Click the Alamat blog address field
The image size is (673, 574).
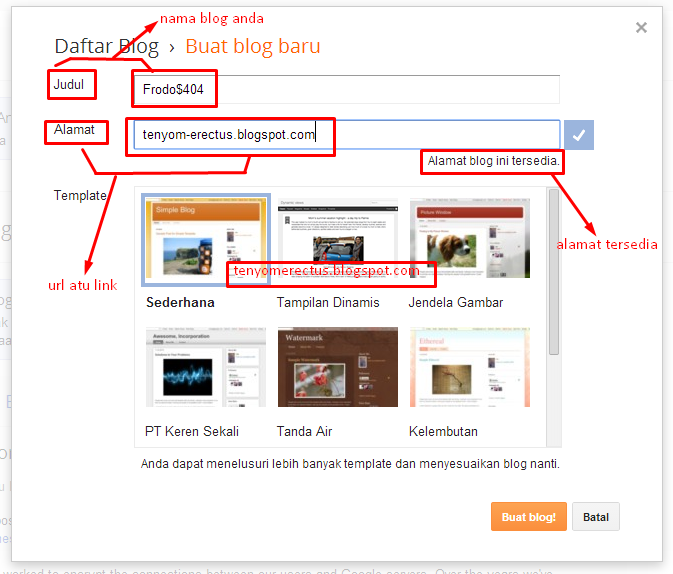(x=347, y=135)
